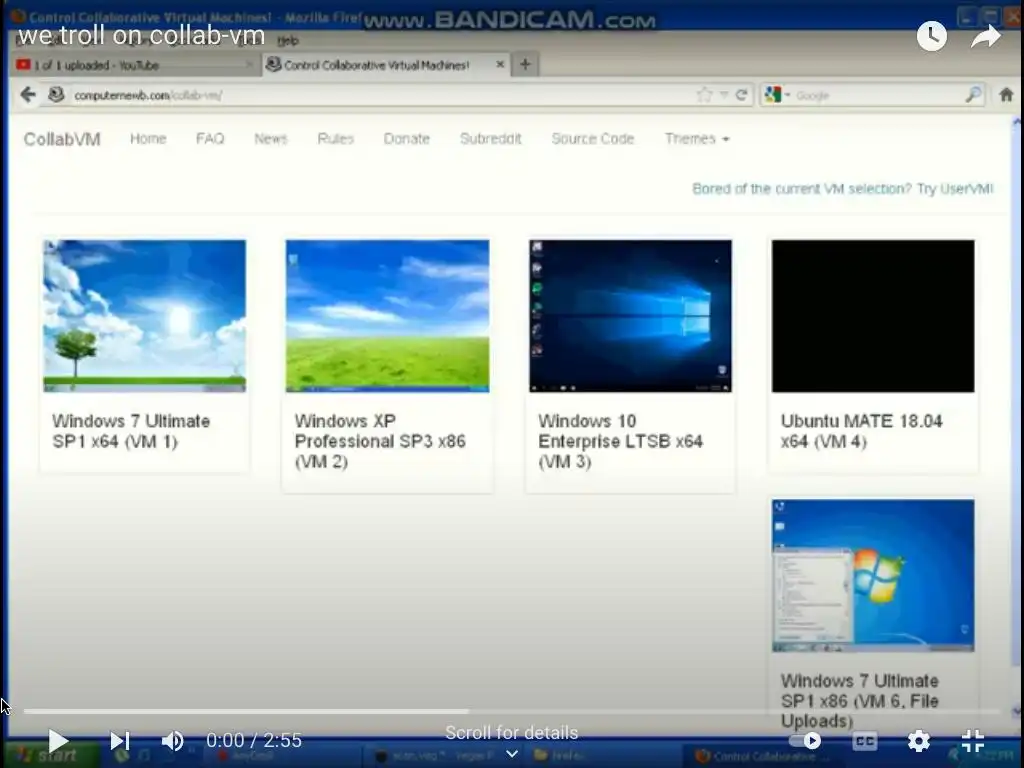The height and width of the screenshot is (768, 1024).
Task: Toggle closed captions
Action: [865, 741]
